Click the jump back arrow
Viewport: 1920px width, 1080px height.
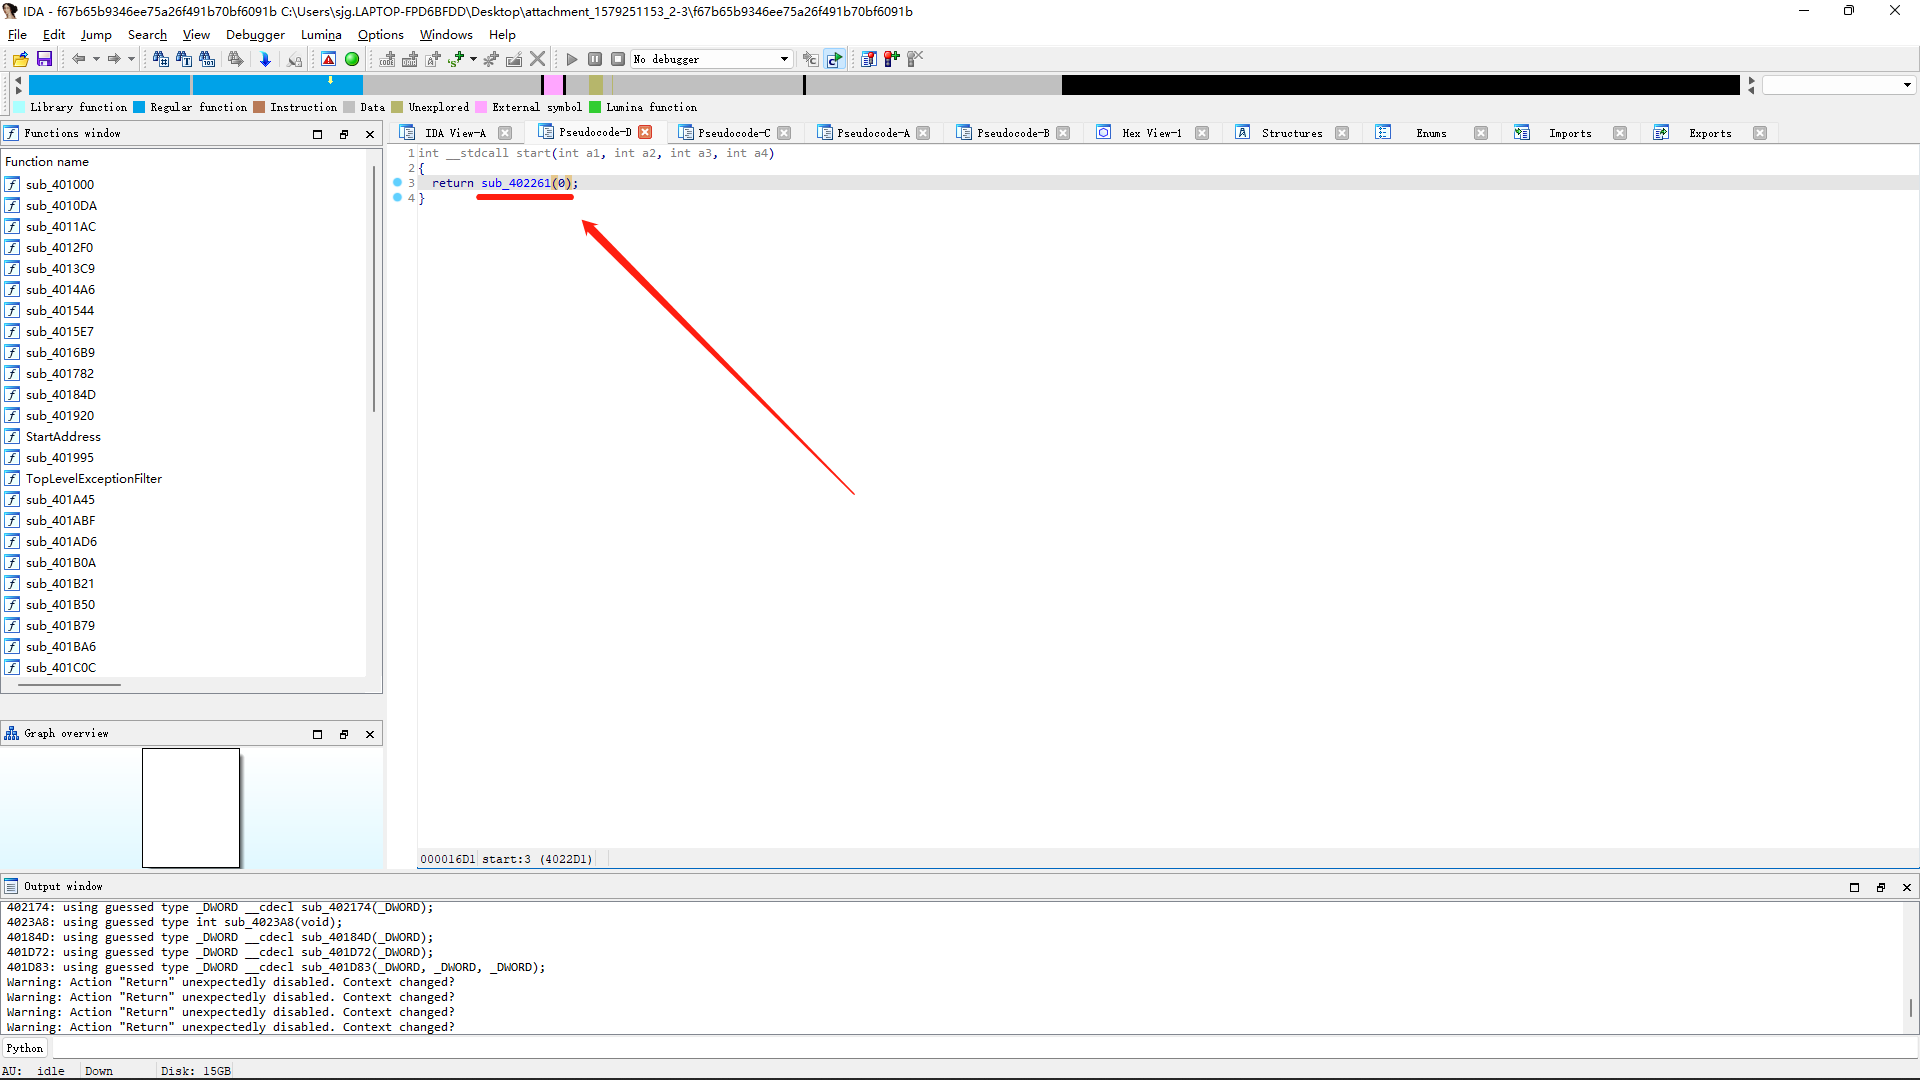coord(78,59)
